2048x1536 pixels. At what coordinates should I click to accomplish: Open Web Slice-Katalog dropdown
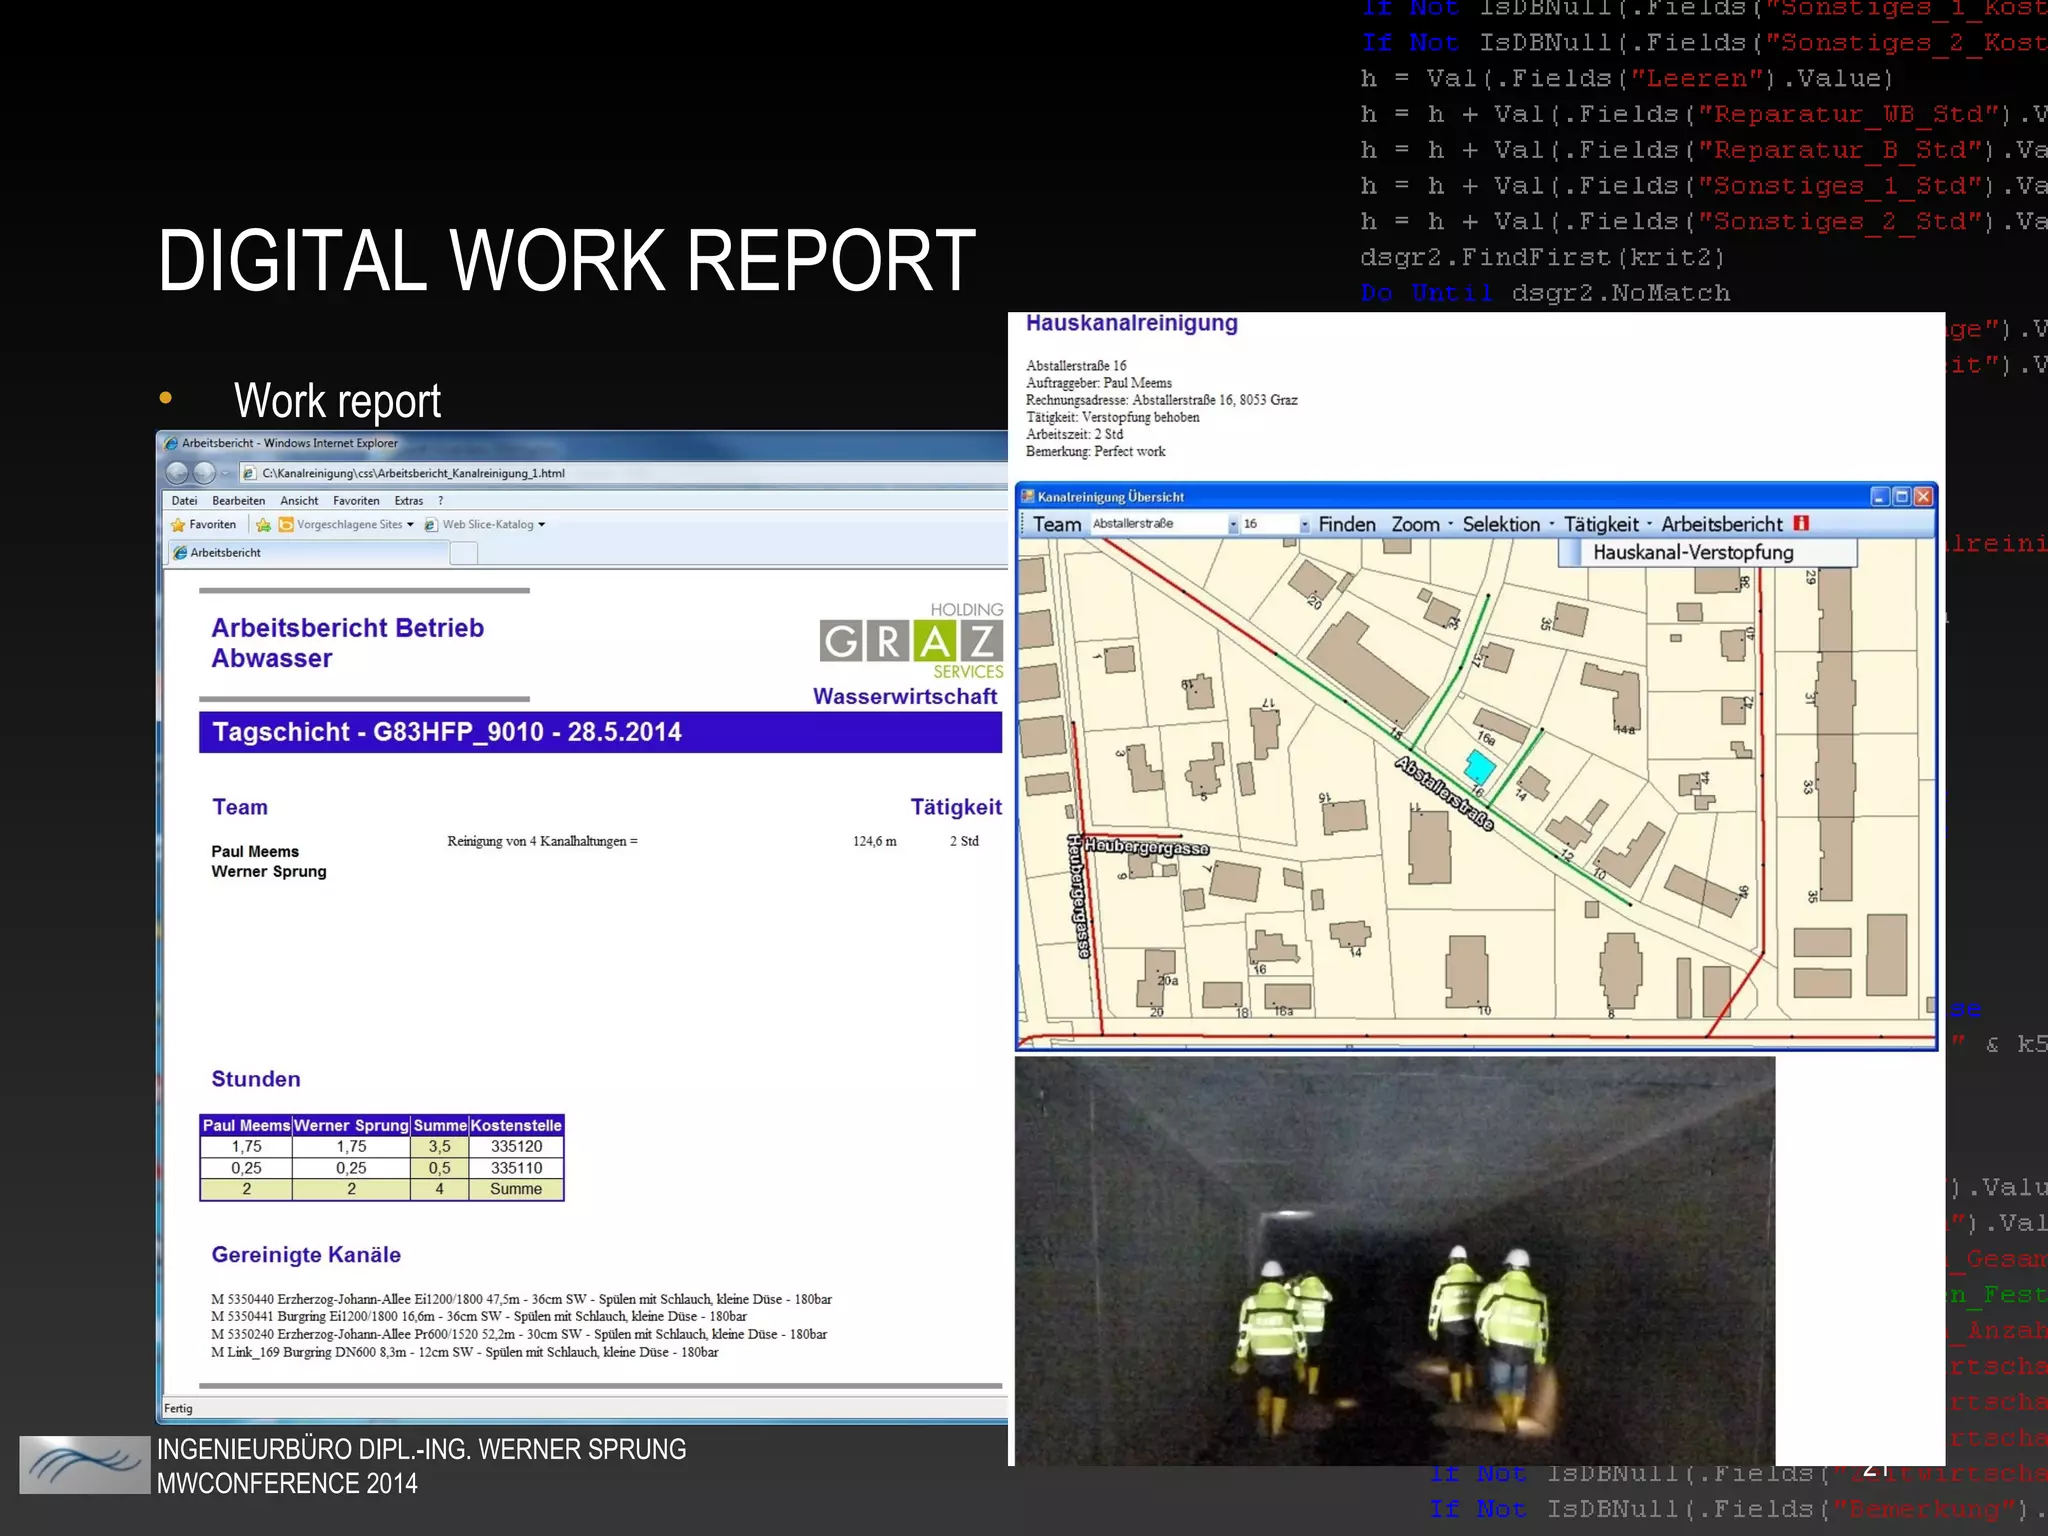pyautogui.click(x=485, y=525)
